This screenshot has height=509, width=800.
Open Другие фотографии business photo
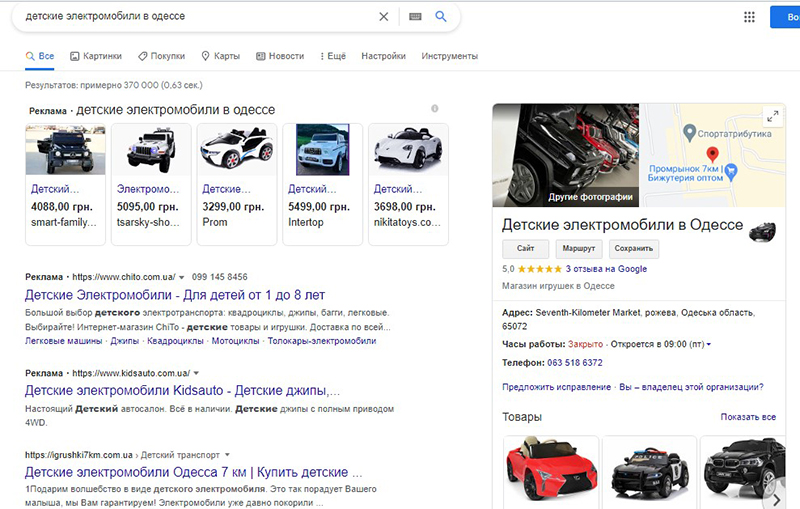click(566, 155)
